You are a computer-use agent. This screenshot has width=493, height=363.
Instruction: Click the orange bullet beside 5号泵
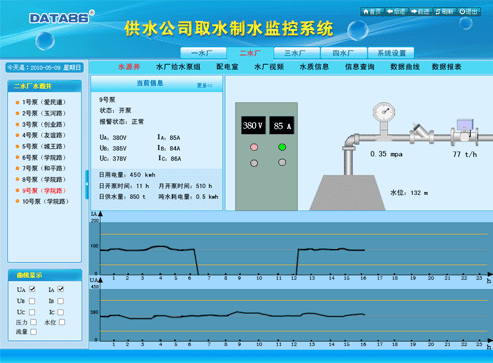[17, 146]
